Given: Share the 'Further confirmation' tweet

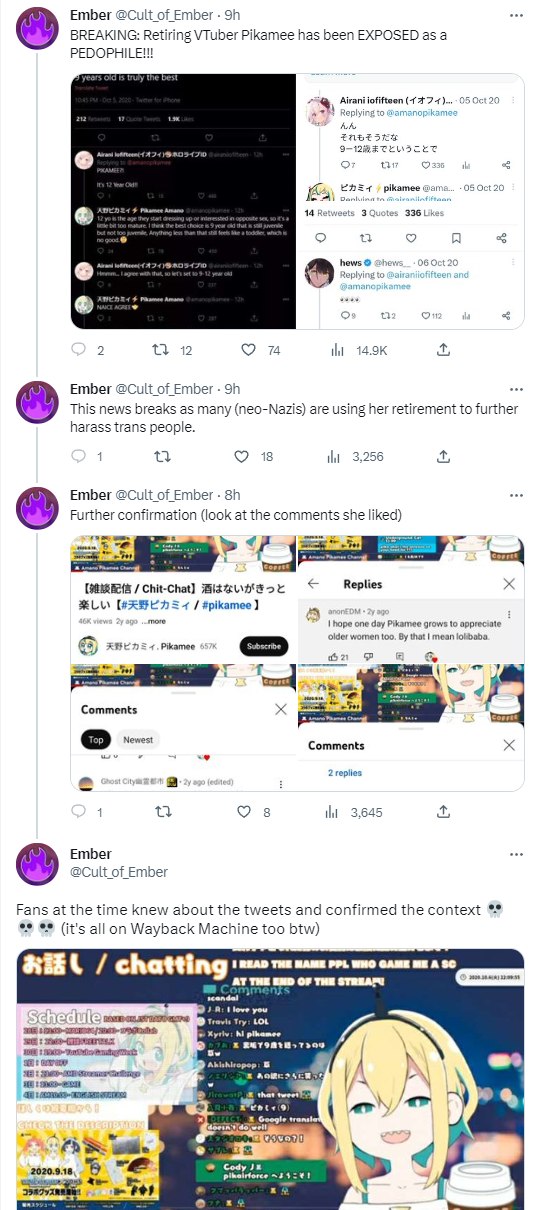Looking at the screenshot, I should point(443,812).
